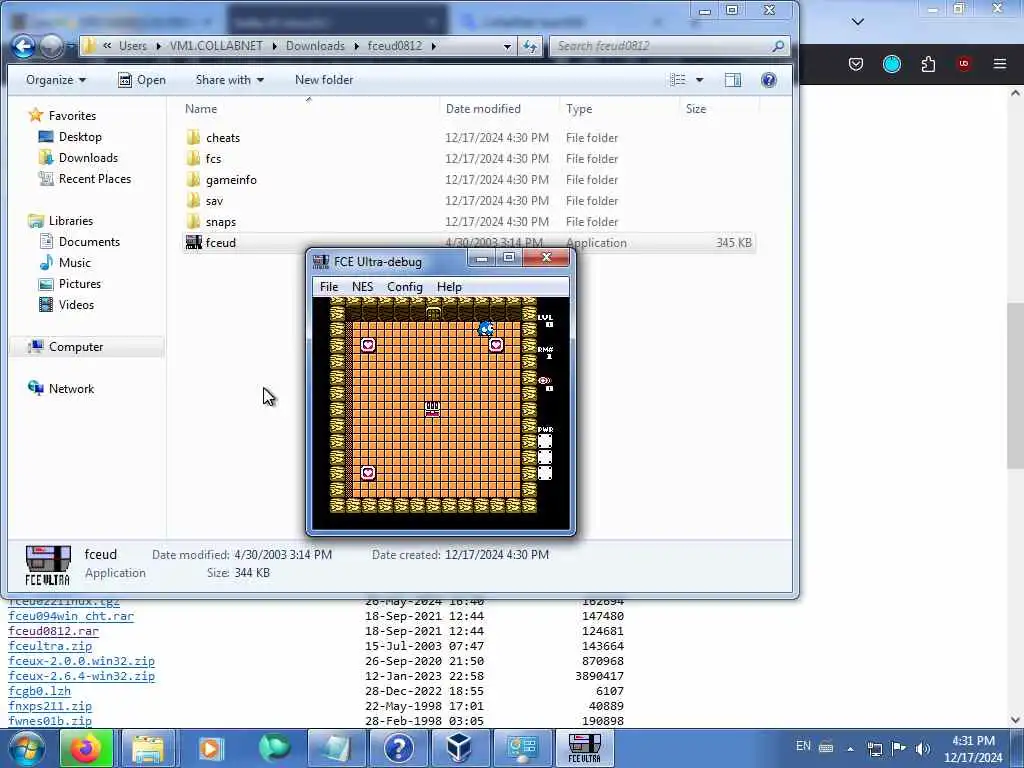Show hidden system tray icons arrow
The width and height of the screenshot is (1024, 768).
click(x=850, y=748)
